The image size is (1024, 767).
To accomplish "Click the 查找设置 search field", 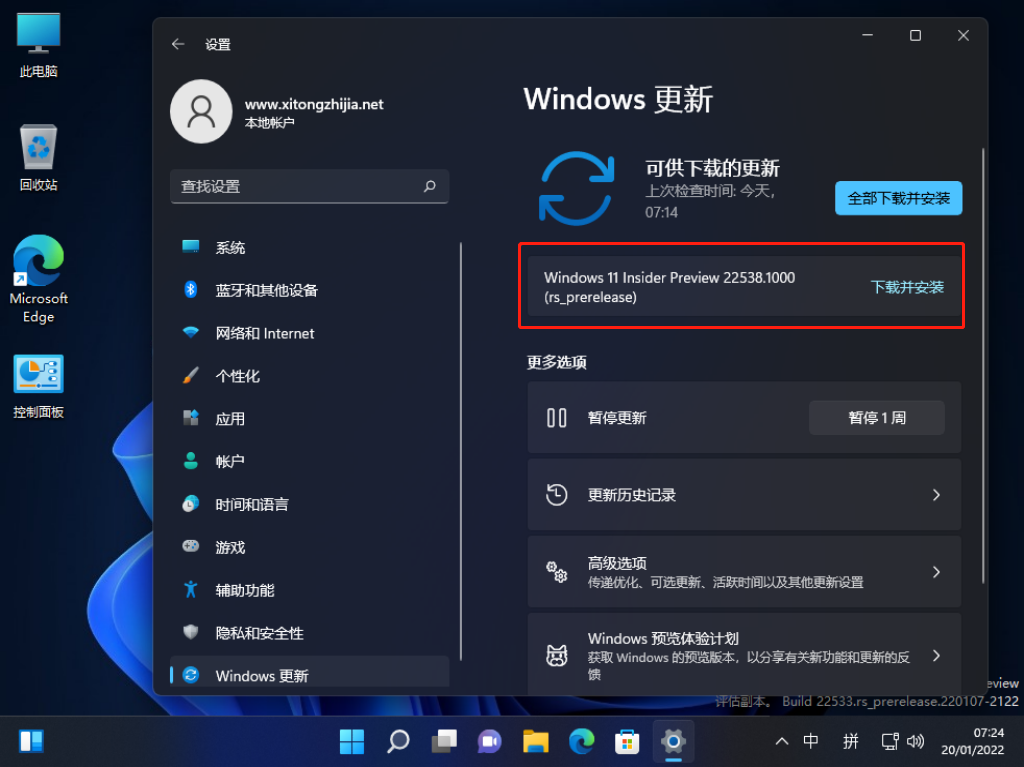I will click(309, 186).
